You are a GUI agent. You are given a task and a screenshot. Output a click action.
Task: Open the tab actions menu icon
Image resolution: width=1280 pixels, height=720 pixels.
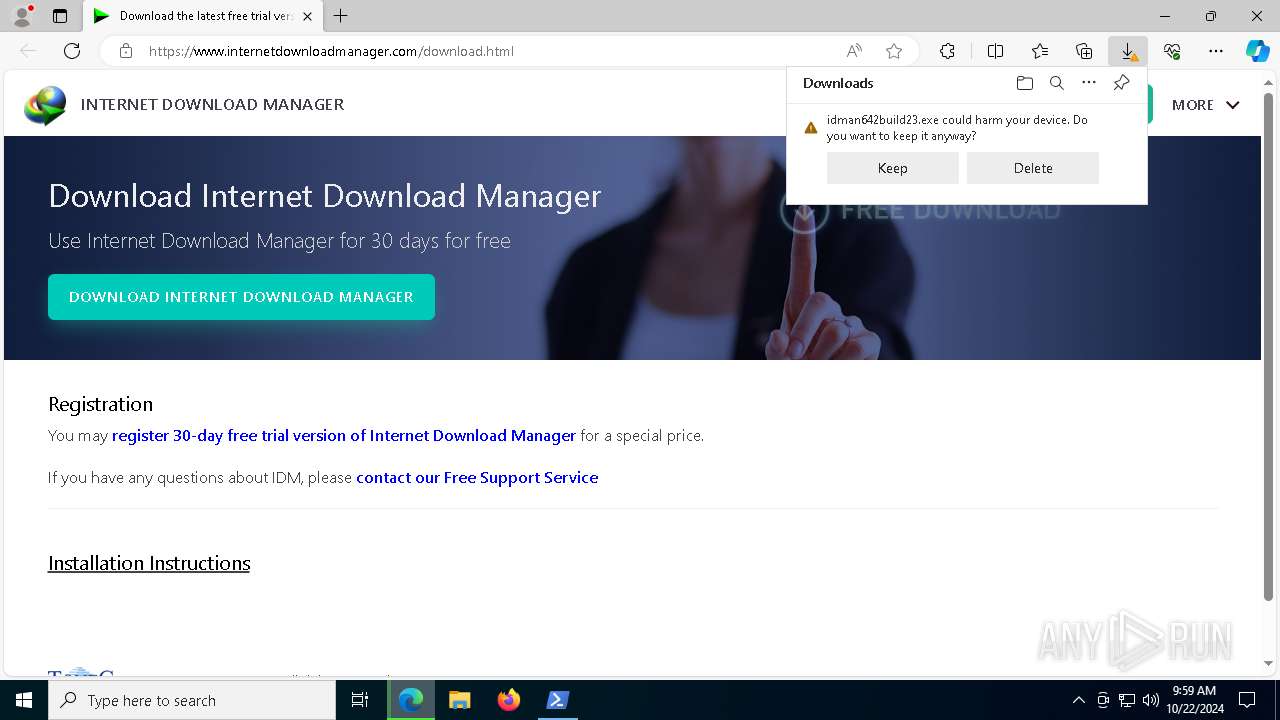point(60,16)
